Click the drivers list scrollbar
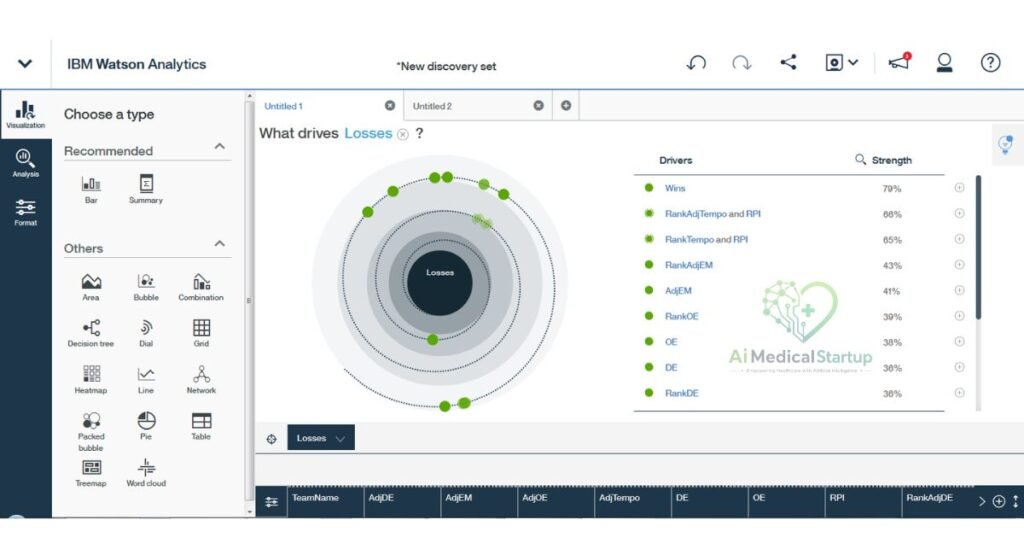This screenshot has width=1024, height=555. [978, 247]
